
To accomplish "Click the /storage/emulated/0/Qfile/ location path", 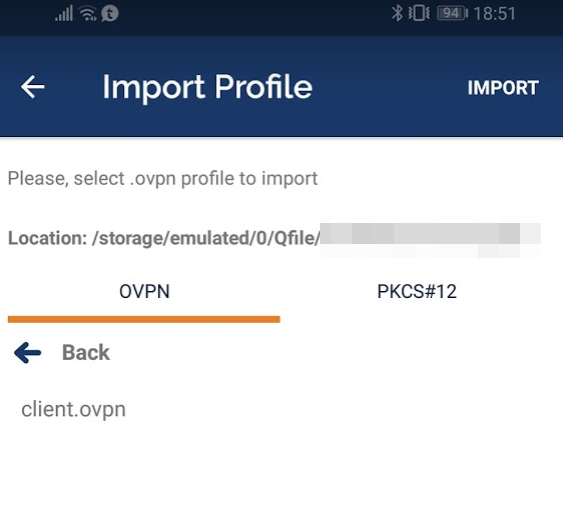I will [x=206, y=238].
